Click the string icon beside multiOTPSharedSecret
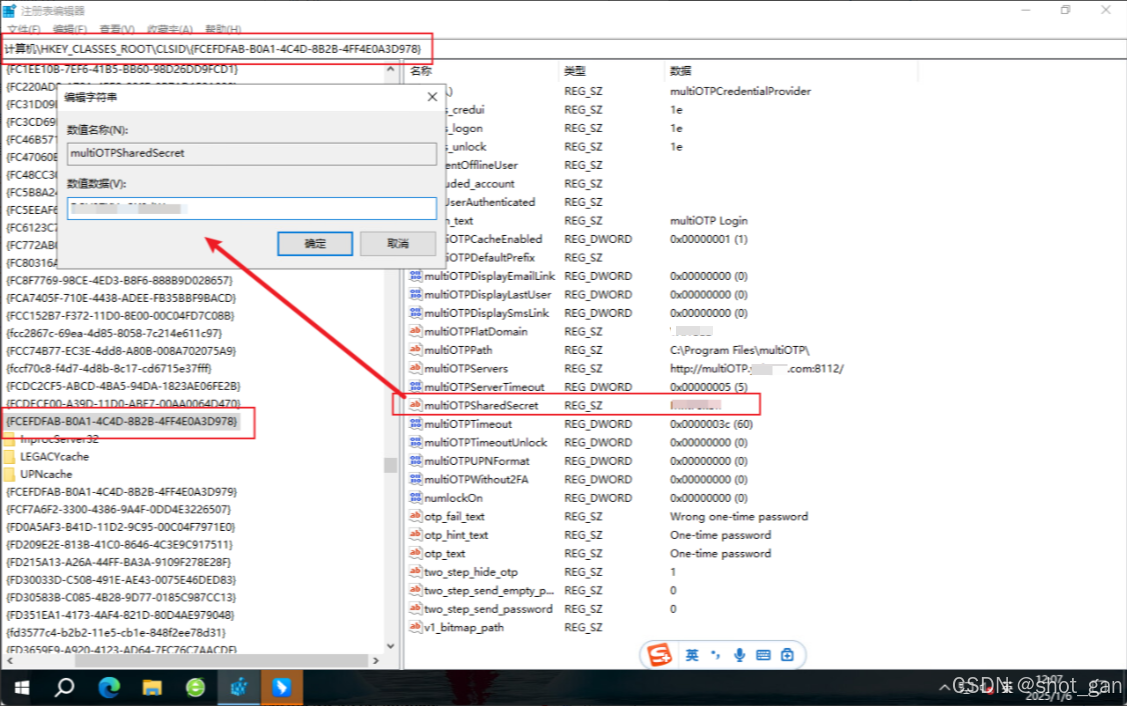Image resolution: width=1127 pixels, height=706 pixels. (415, 405)
